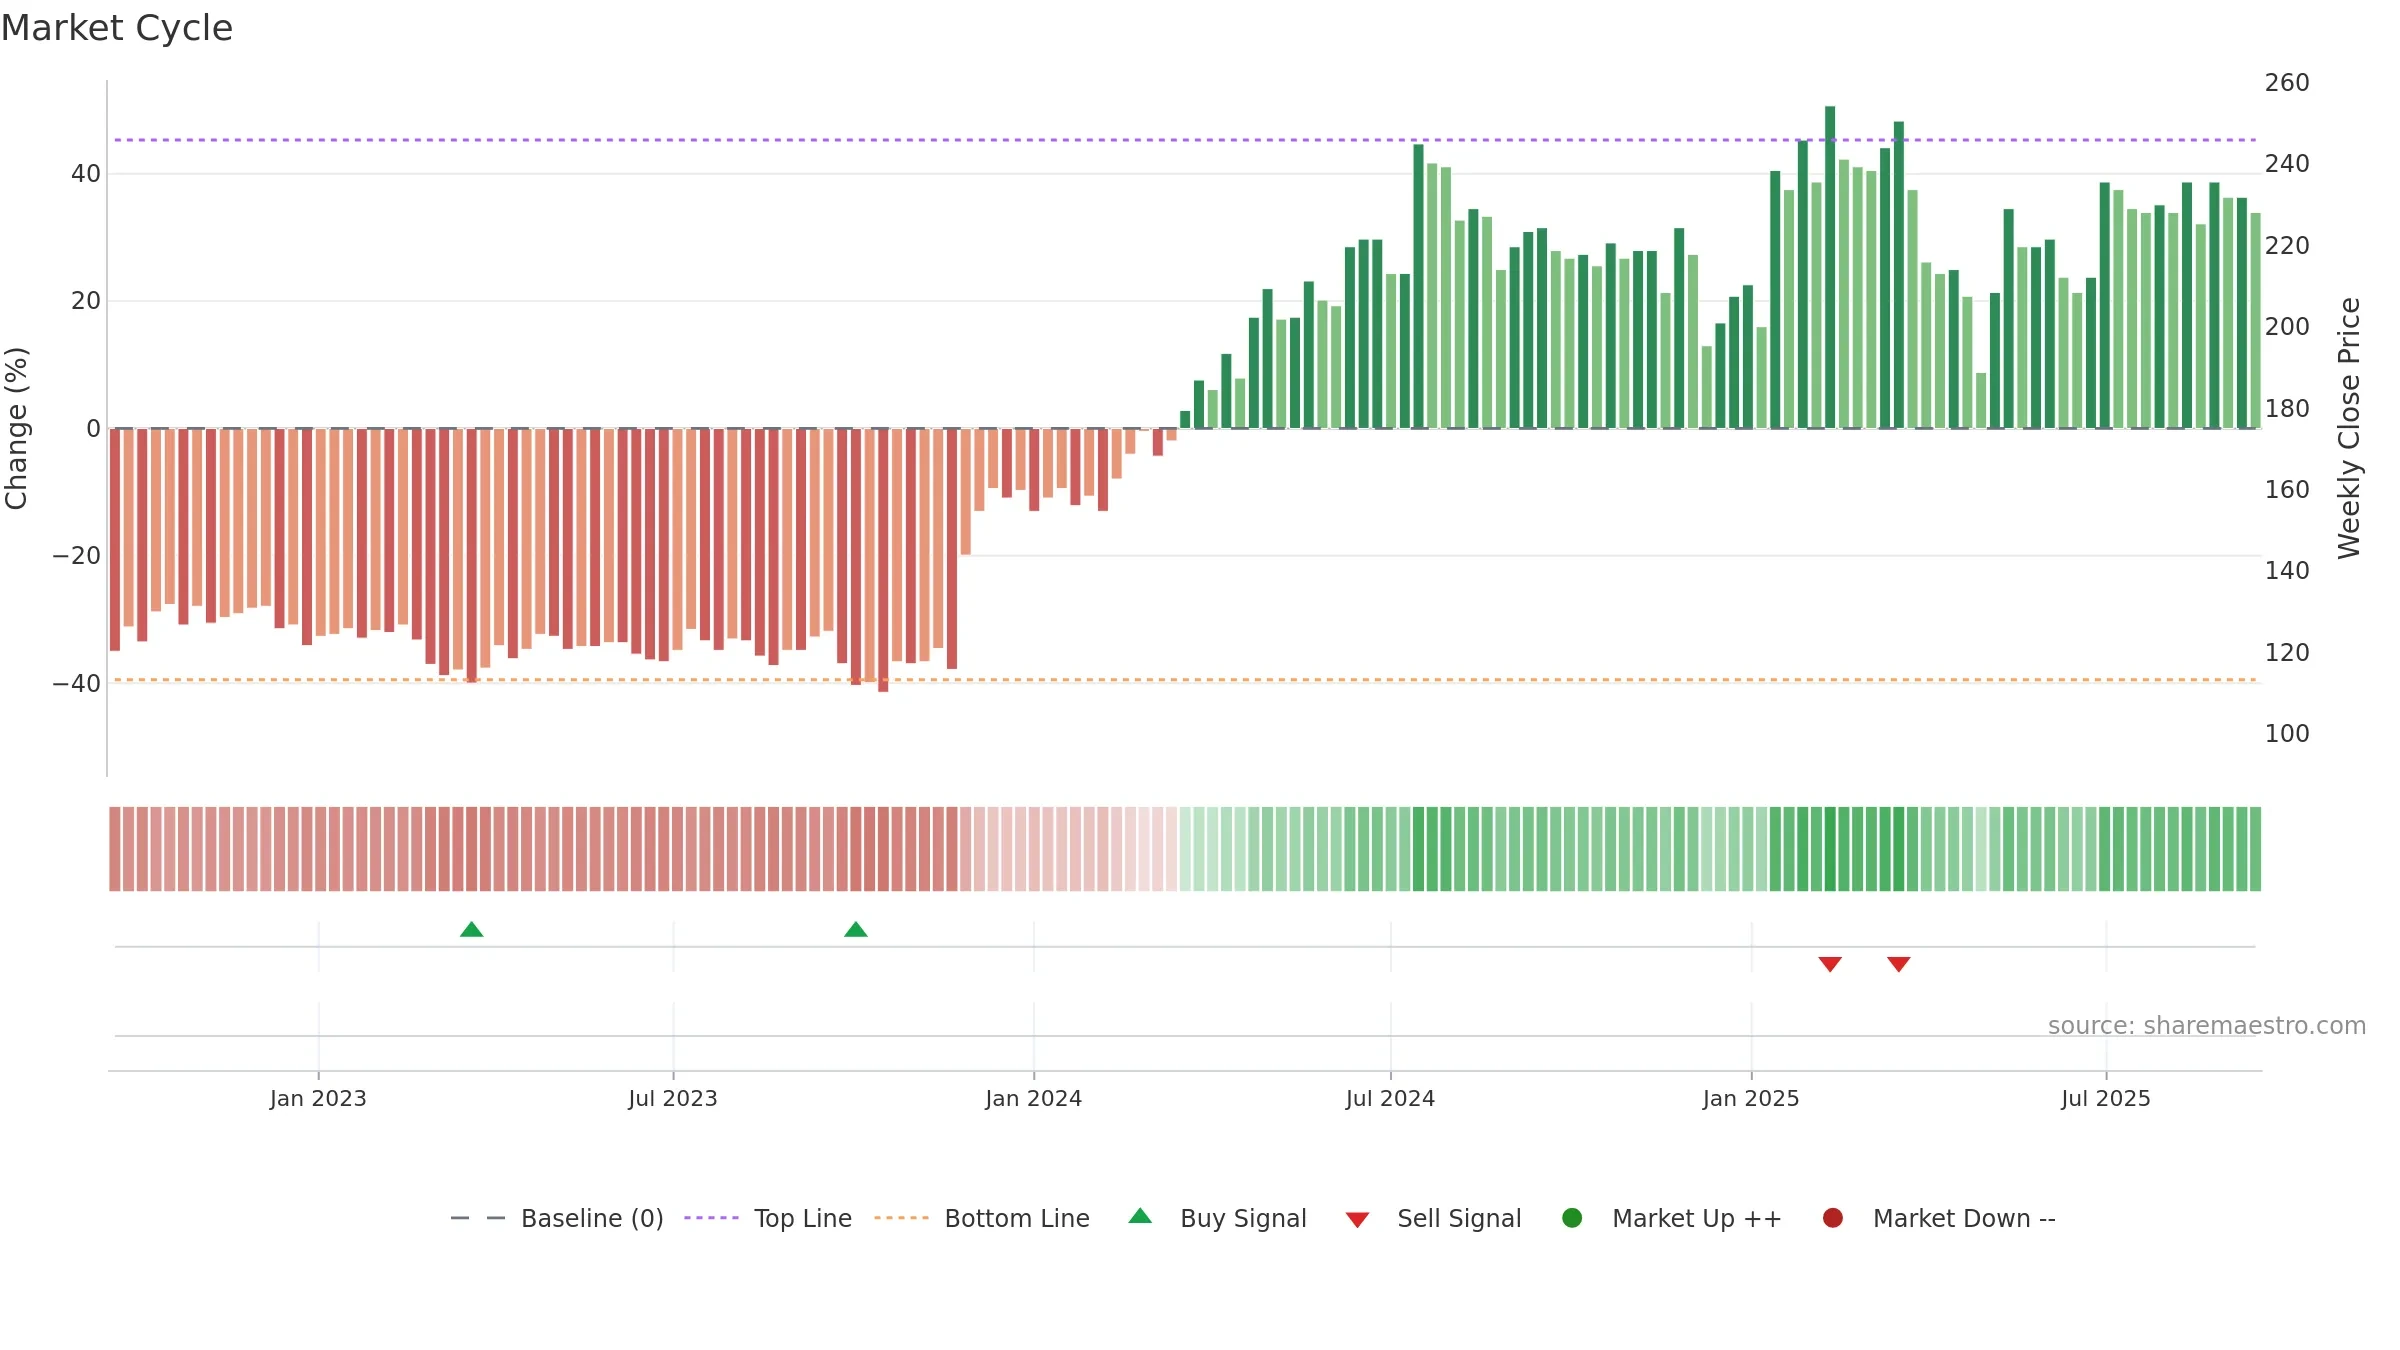2400x1350 pixels.
Task: Click the 40 tick on Change axis
Action: [x=86, y=174]
